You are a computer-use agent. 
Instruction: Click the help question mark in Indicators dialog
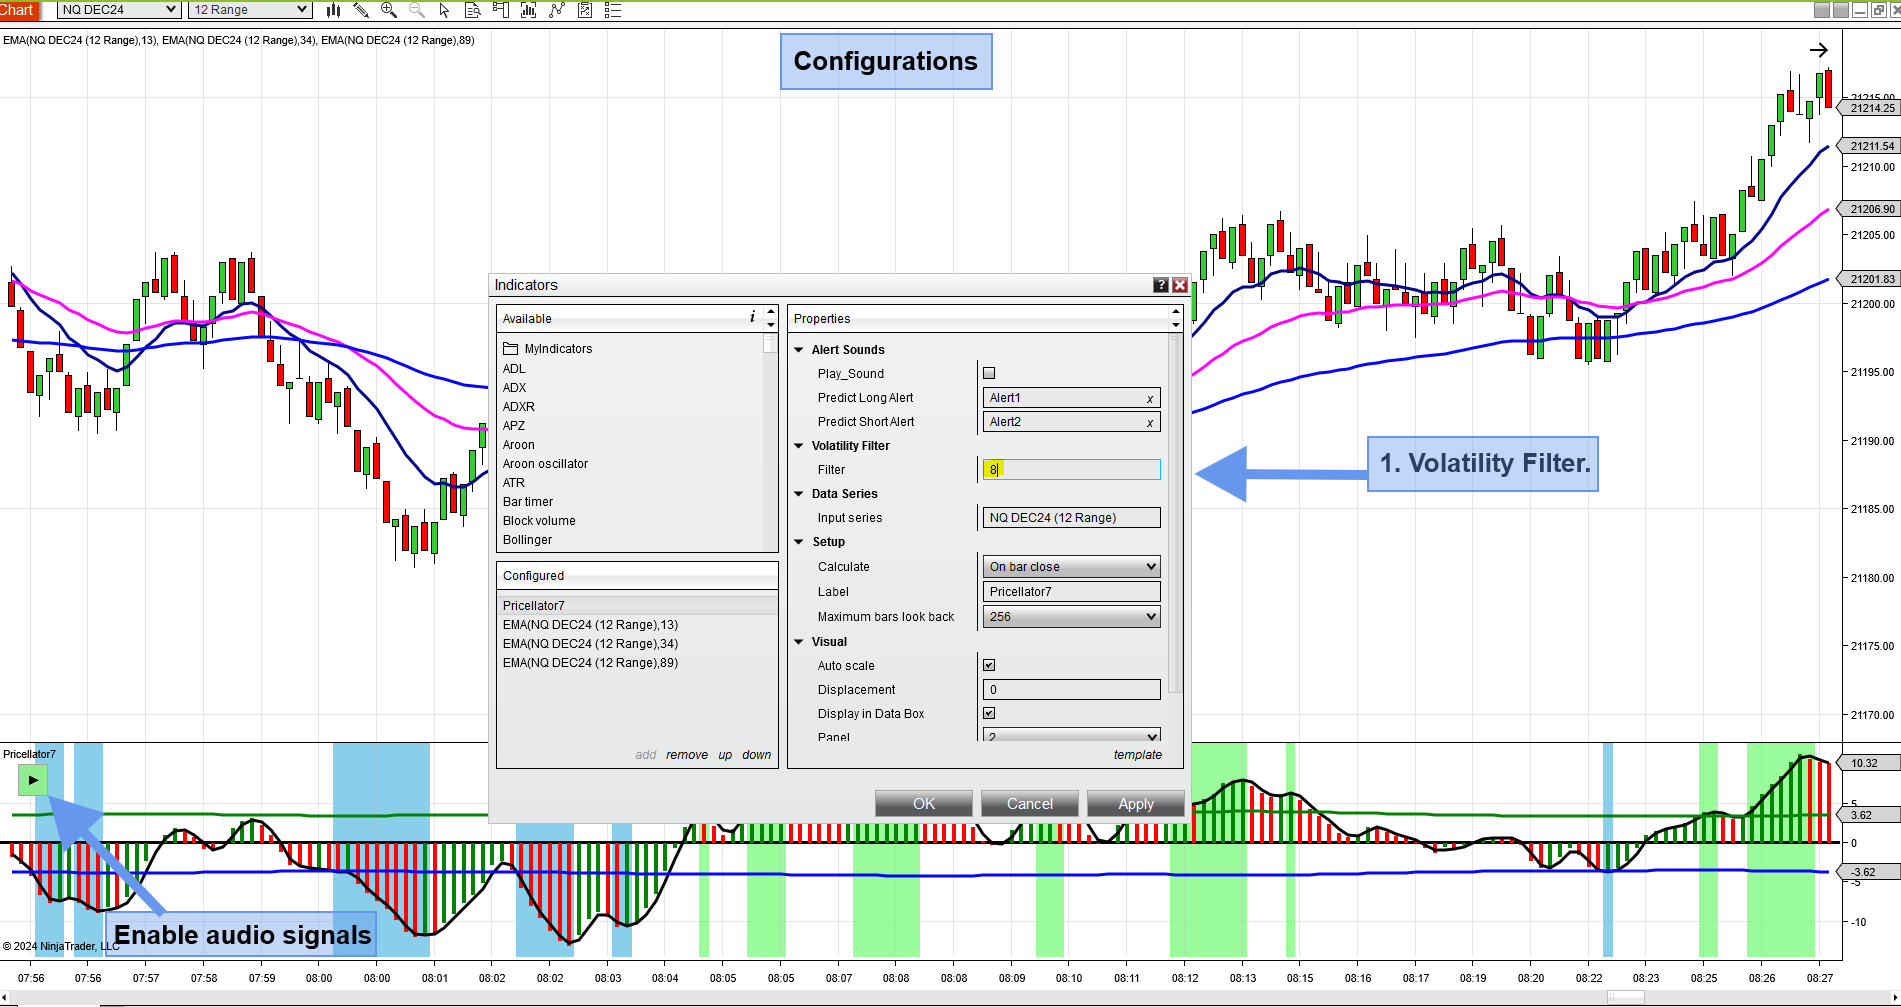(1160, 285)
